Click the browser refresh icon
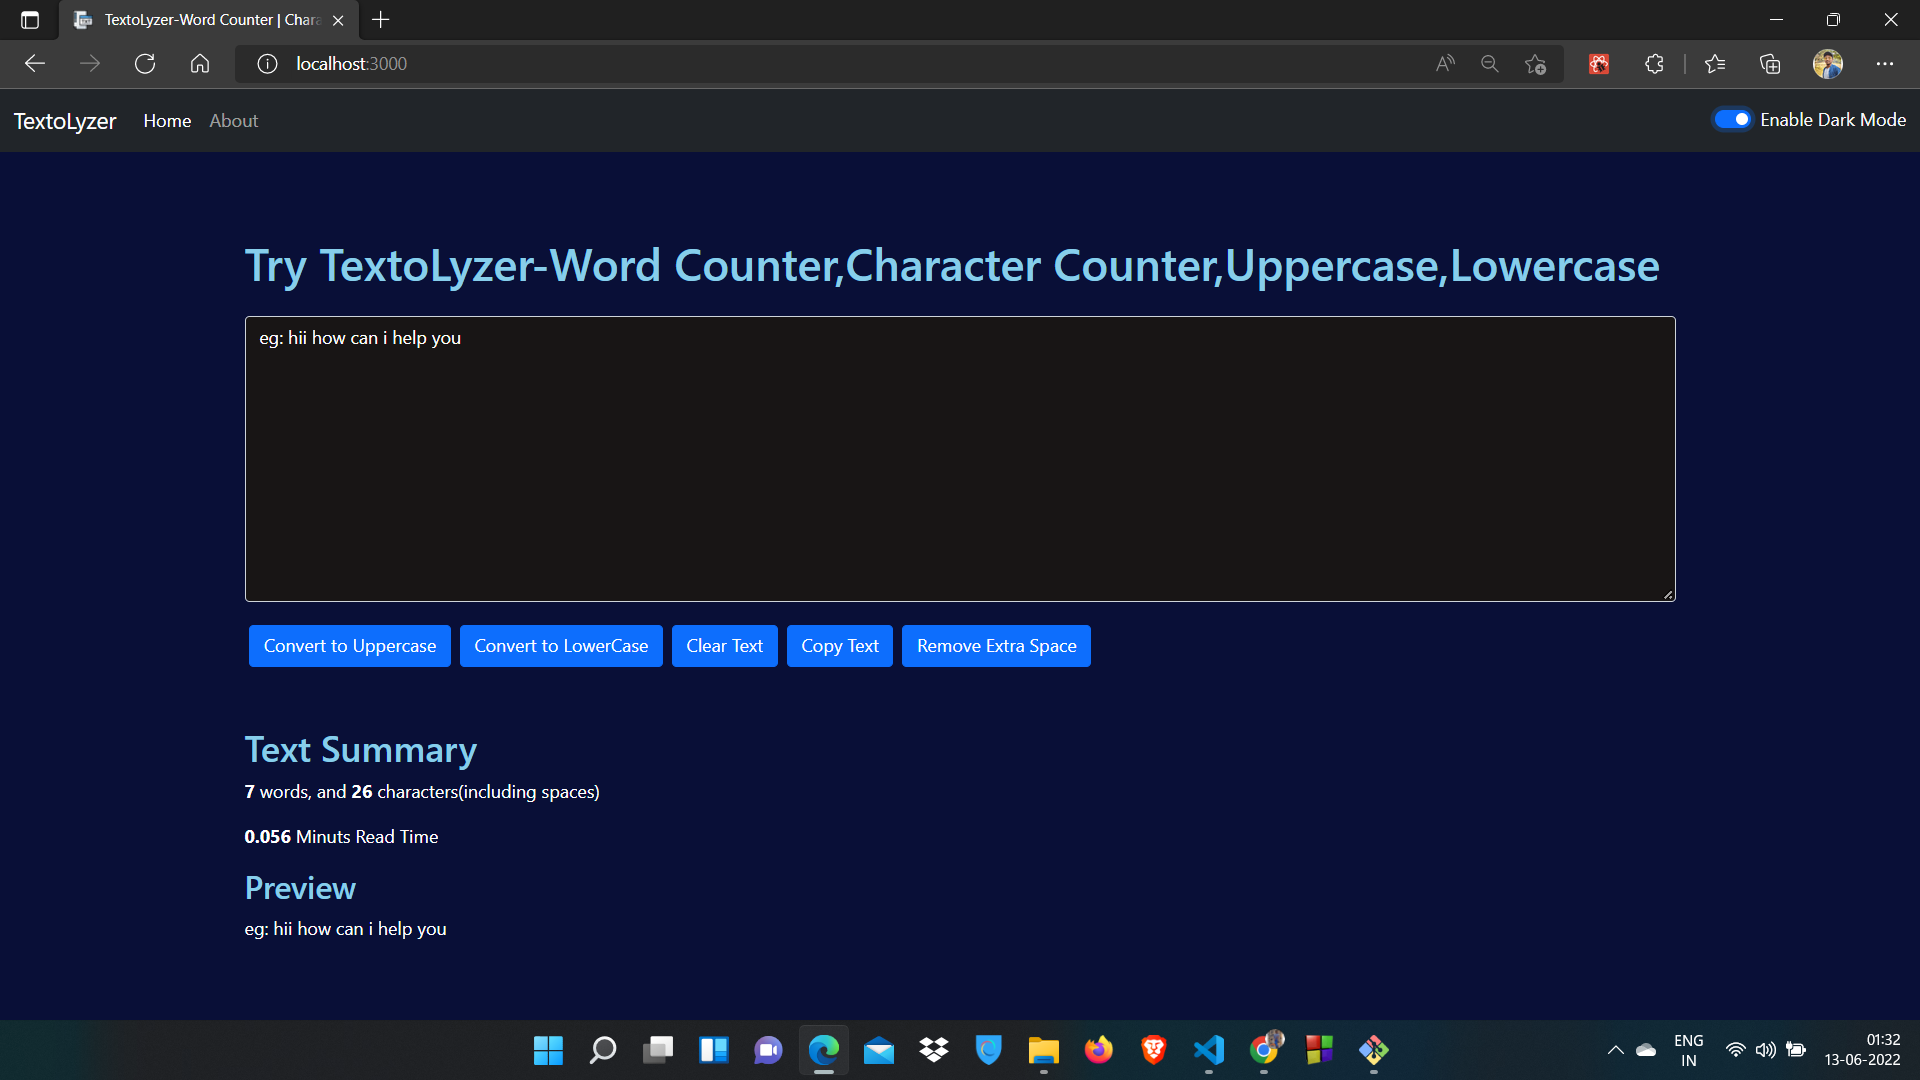Screen dimensions: 1920x1080 click(145, 64)
